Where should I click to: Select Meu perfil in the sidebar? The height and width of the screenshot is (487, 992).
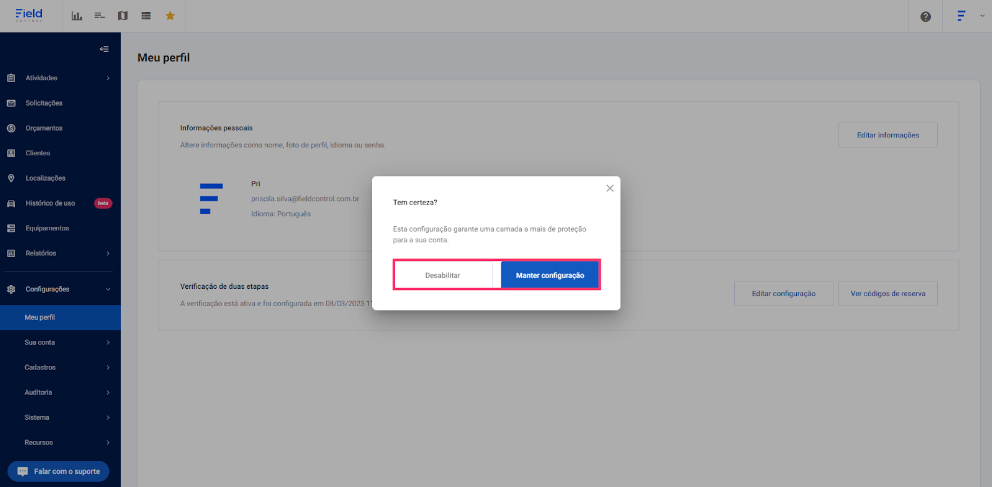pyautogui.click(x=60, y=317)
